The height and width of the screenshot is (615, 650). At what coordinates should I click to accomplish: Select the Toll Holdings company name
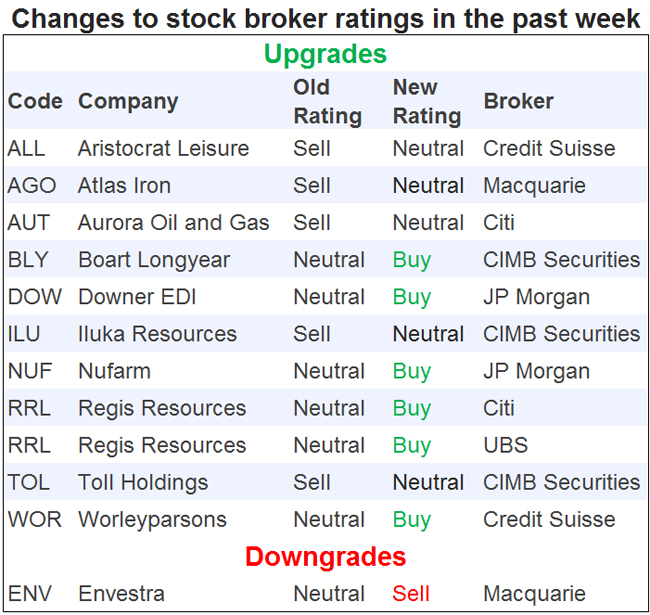point(143,482)
